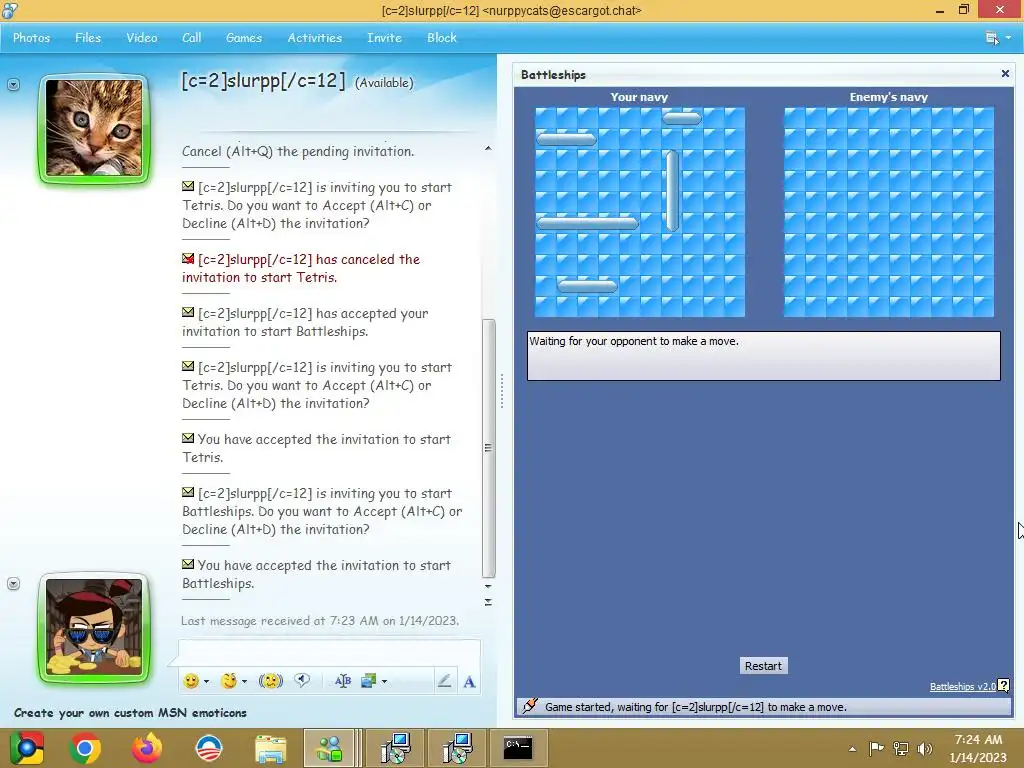Open the taskbar clock showing 7:24 AM
The image size is (1024, 768).
click(x=978, y=748)
